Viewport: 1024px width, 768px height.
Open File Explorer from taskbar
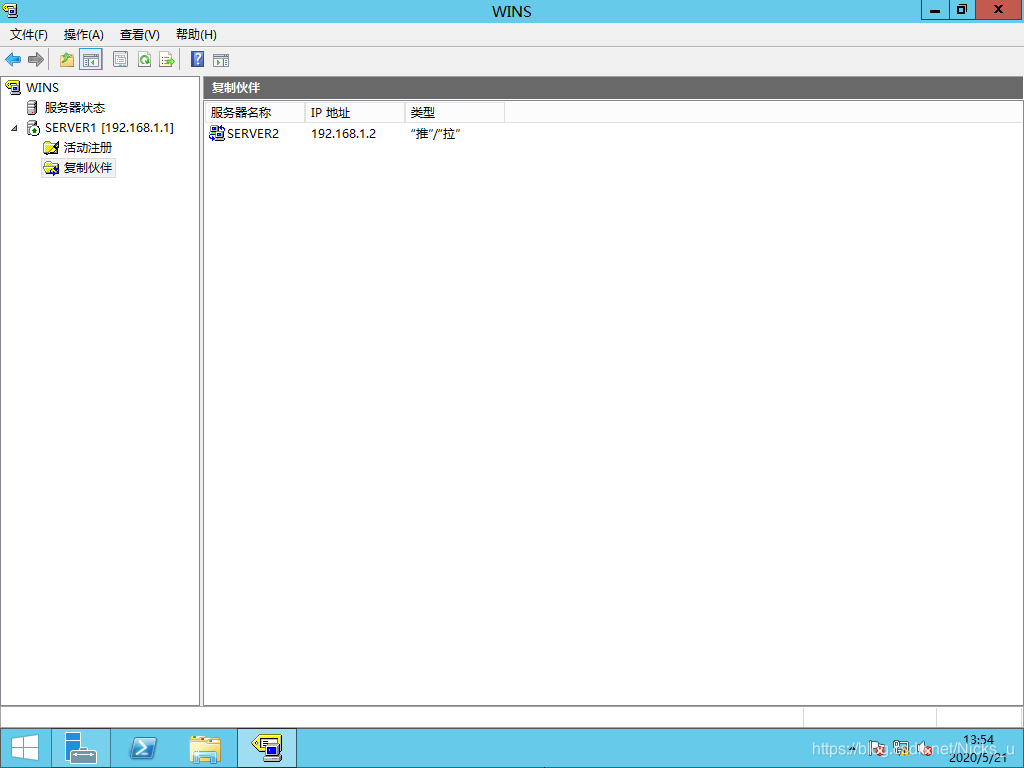click(204, 748)
